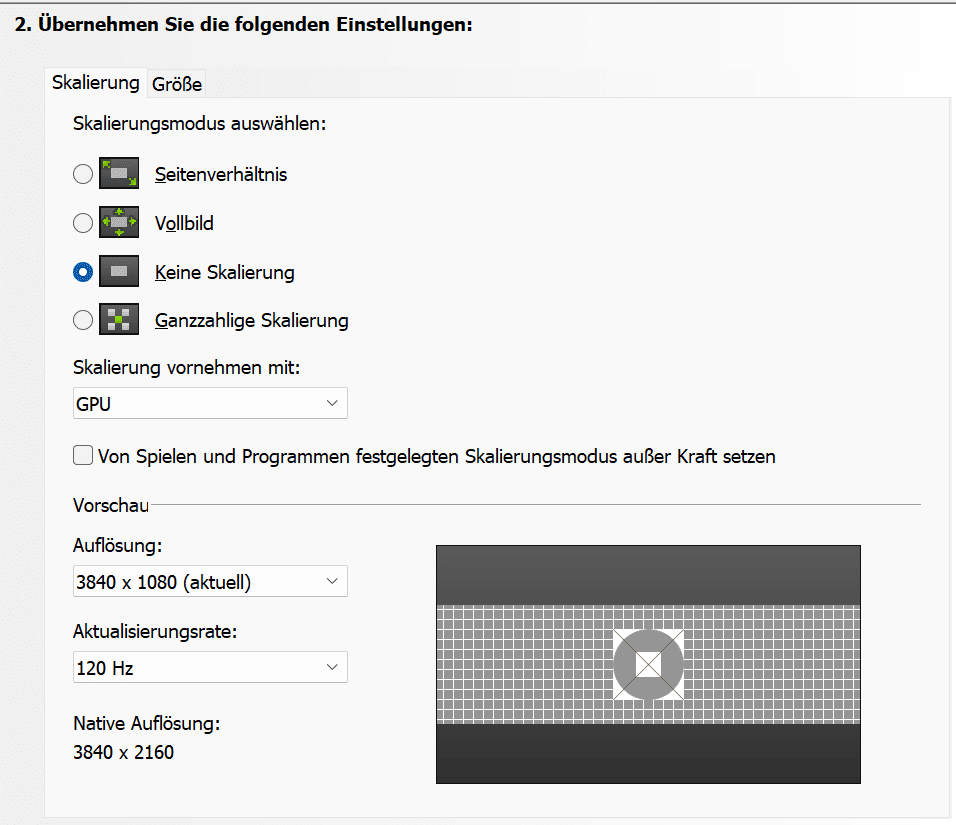Image resolution: width=956 pixels, height=825 pixels.
Task: Click the Ganzzahlige Skalierung checker icon
Action: click(x=119, y=319)
